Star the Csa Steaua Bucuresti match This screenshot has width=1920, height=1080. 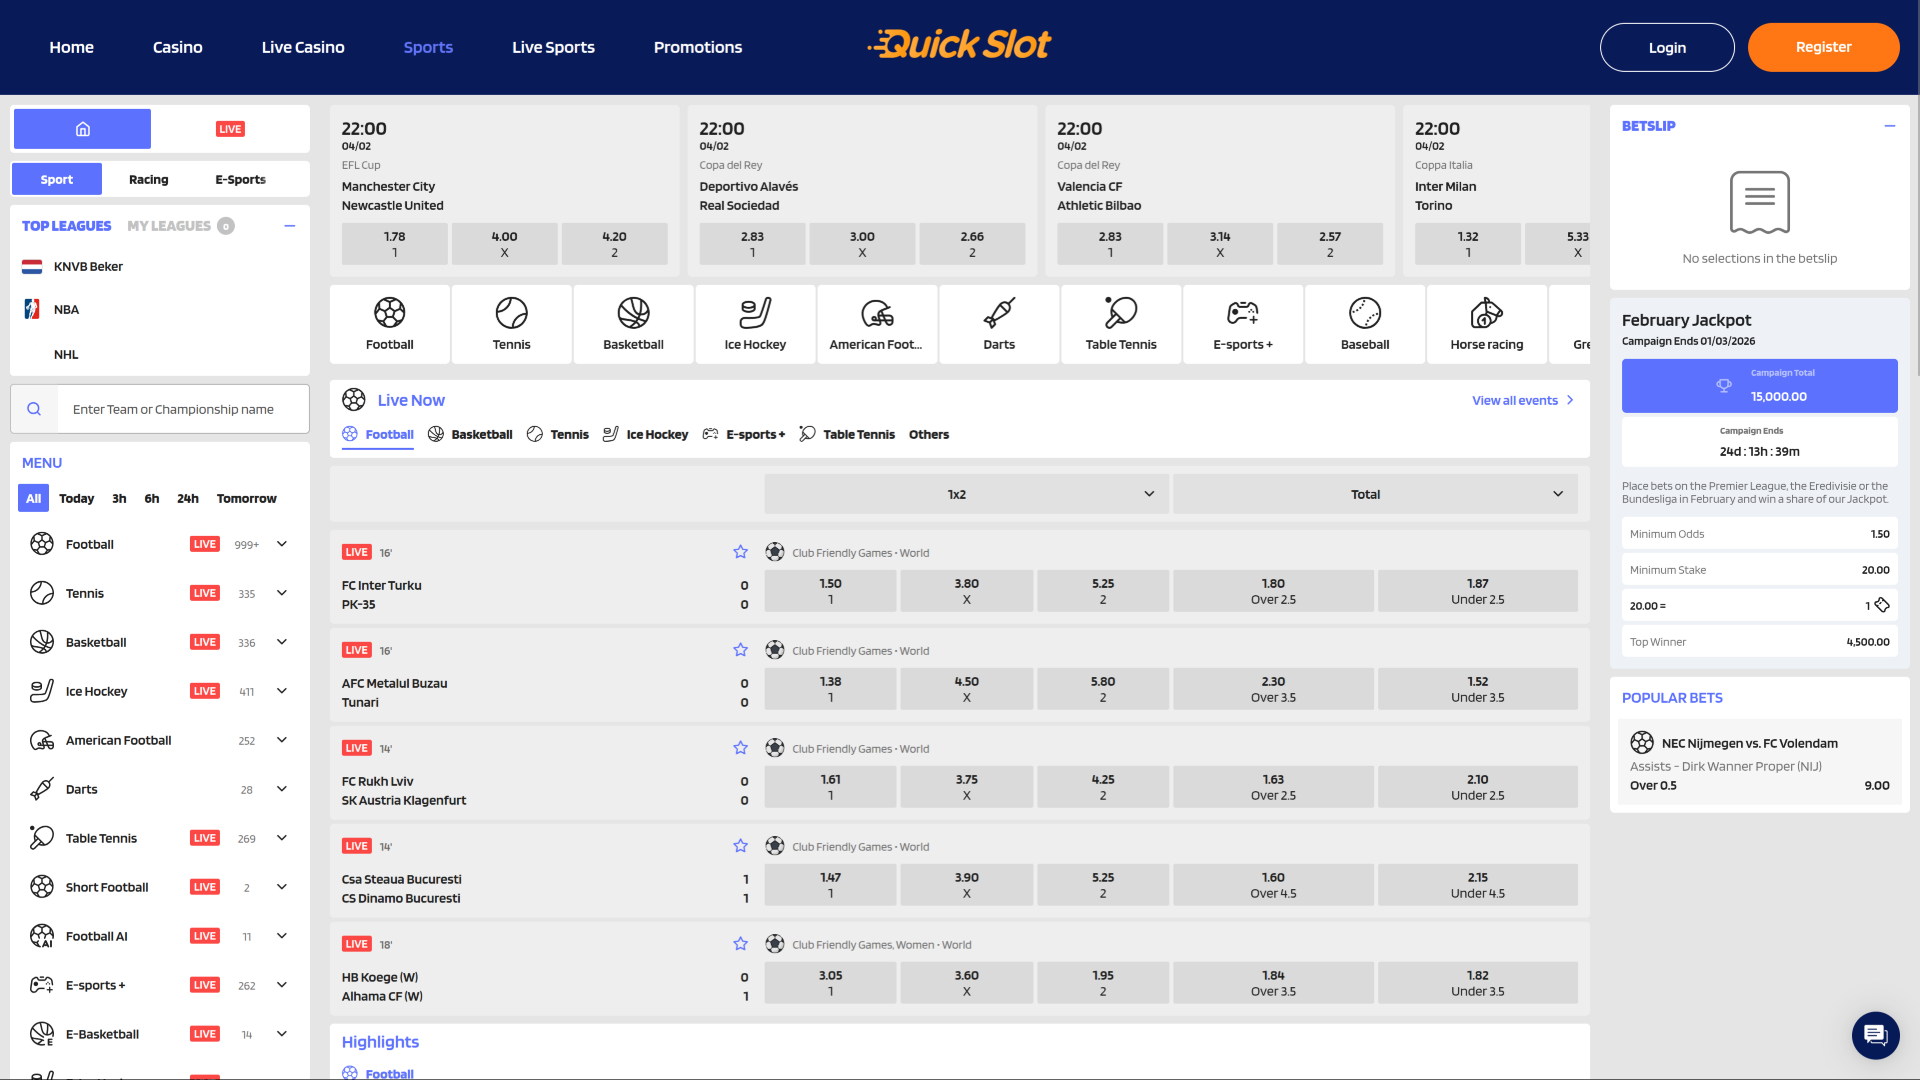[x=740, y=846]
